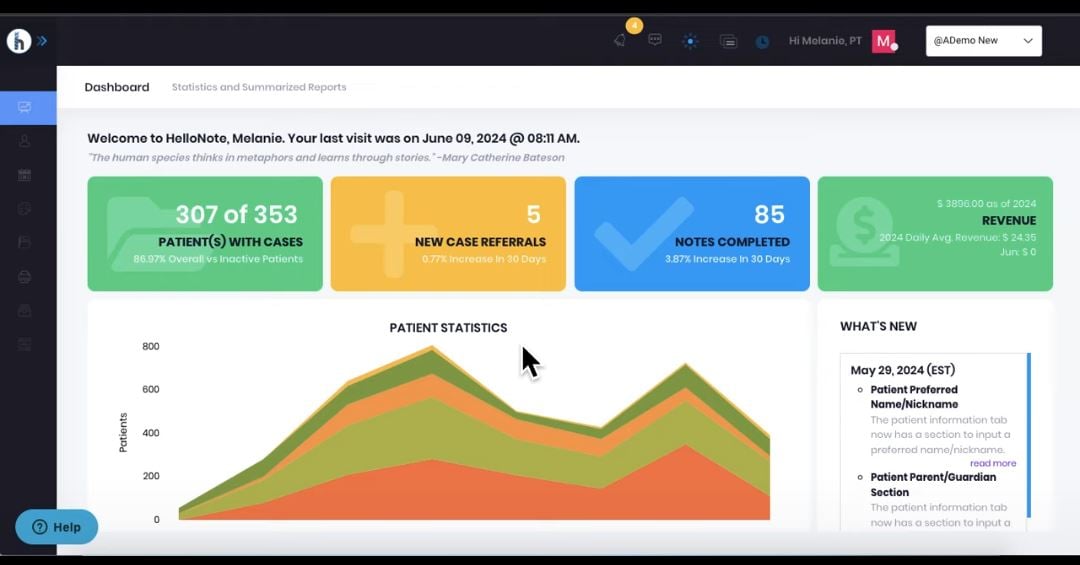Click the read more link
This screenshot has width=1080, height=565.
pos(993,464)
